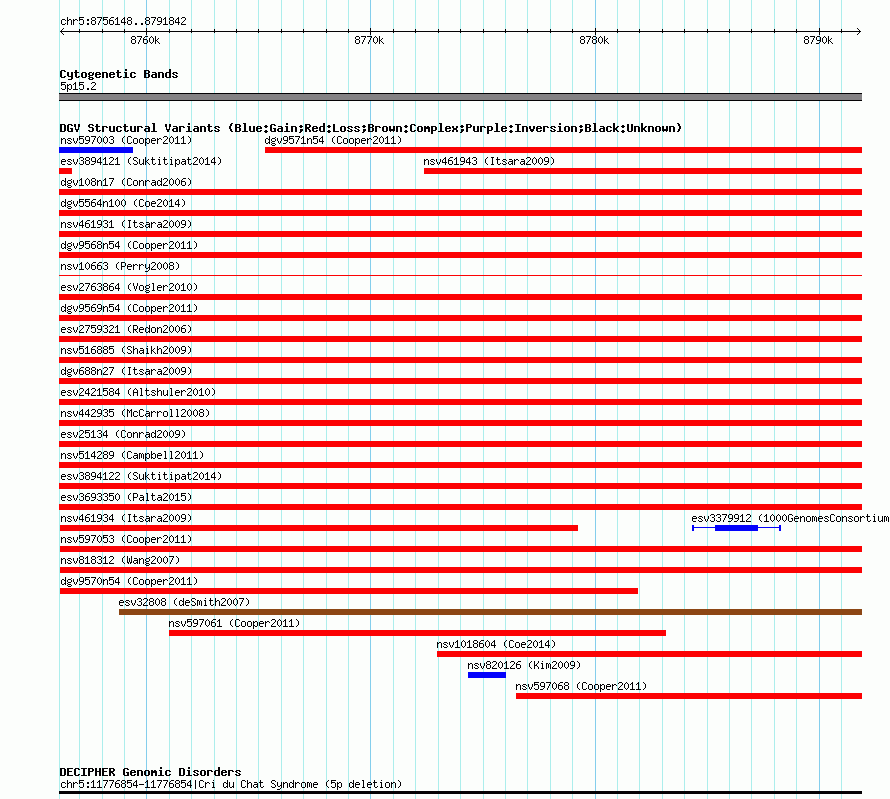Select dgv9569n54 (Cooper2011) label
Viewport: 890px width, 799px height.
tap(129, 308)
